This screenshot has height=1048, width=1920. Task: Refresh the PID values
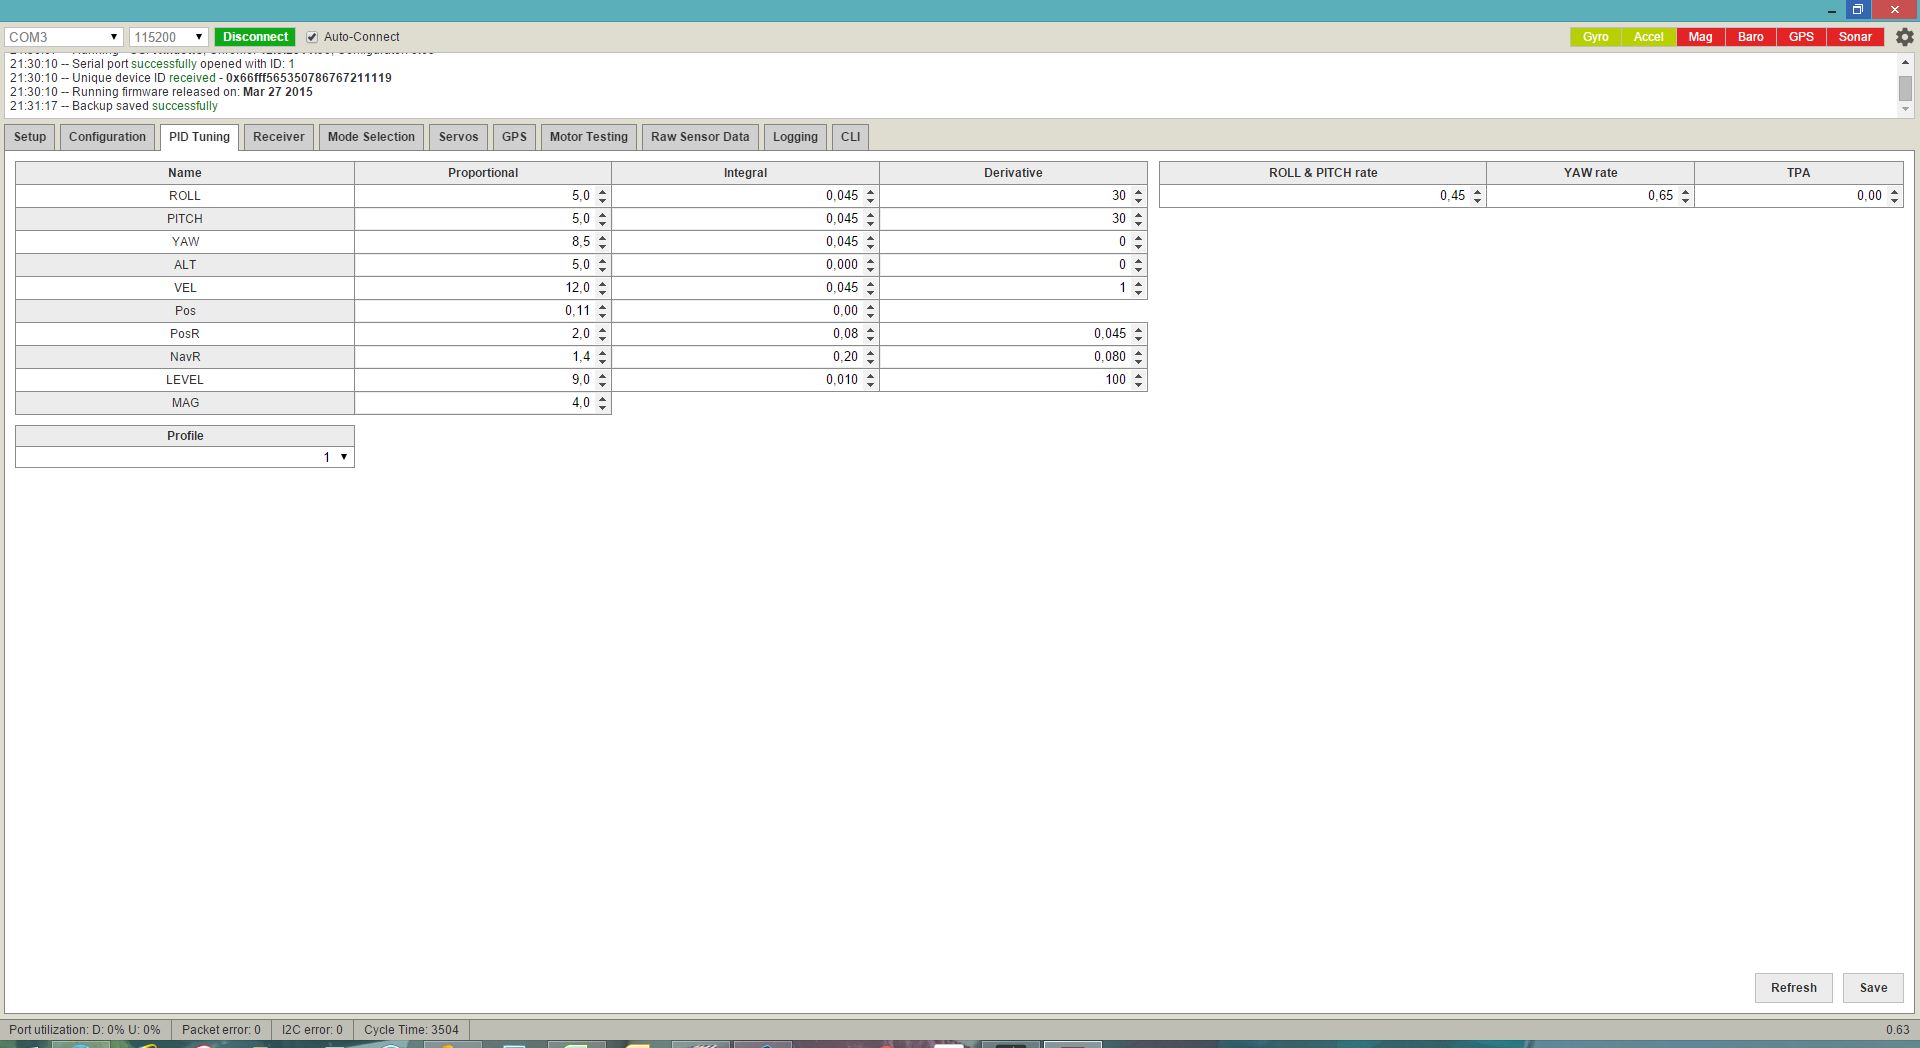click(x=1793, y=988)
